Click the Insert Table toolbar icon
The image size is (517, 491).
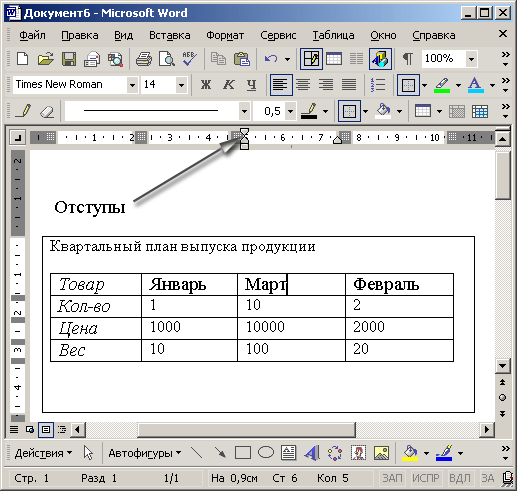pyautogui.click(x=334, y=59)
